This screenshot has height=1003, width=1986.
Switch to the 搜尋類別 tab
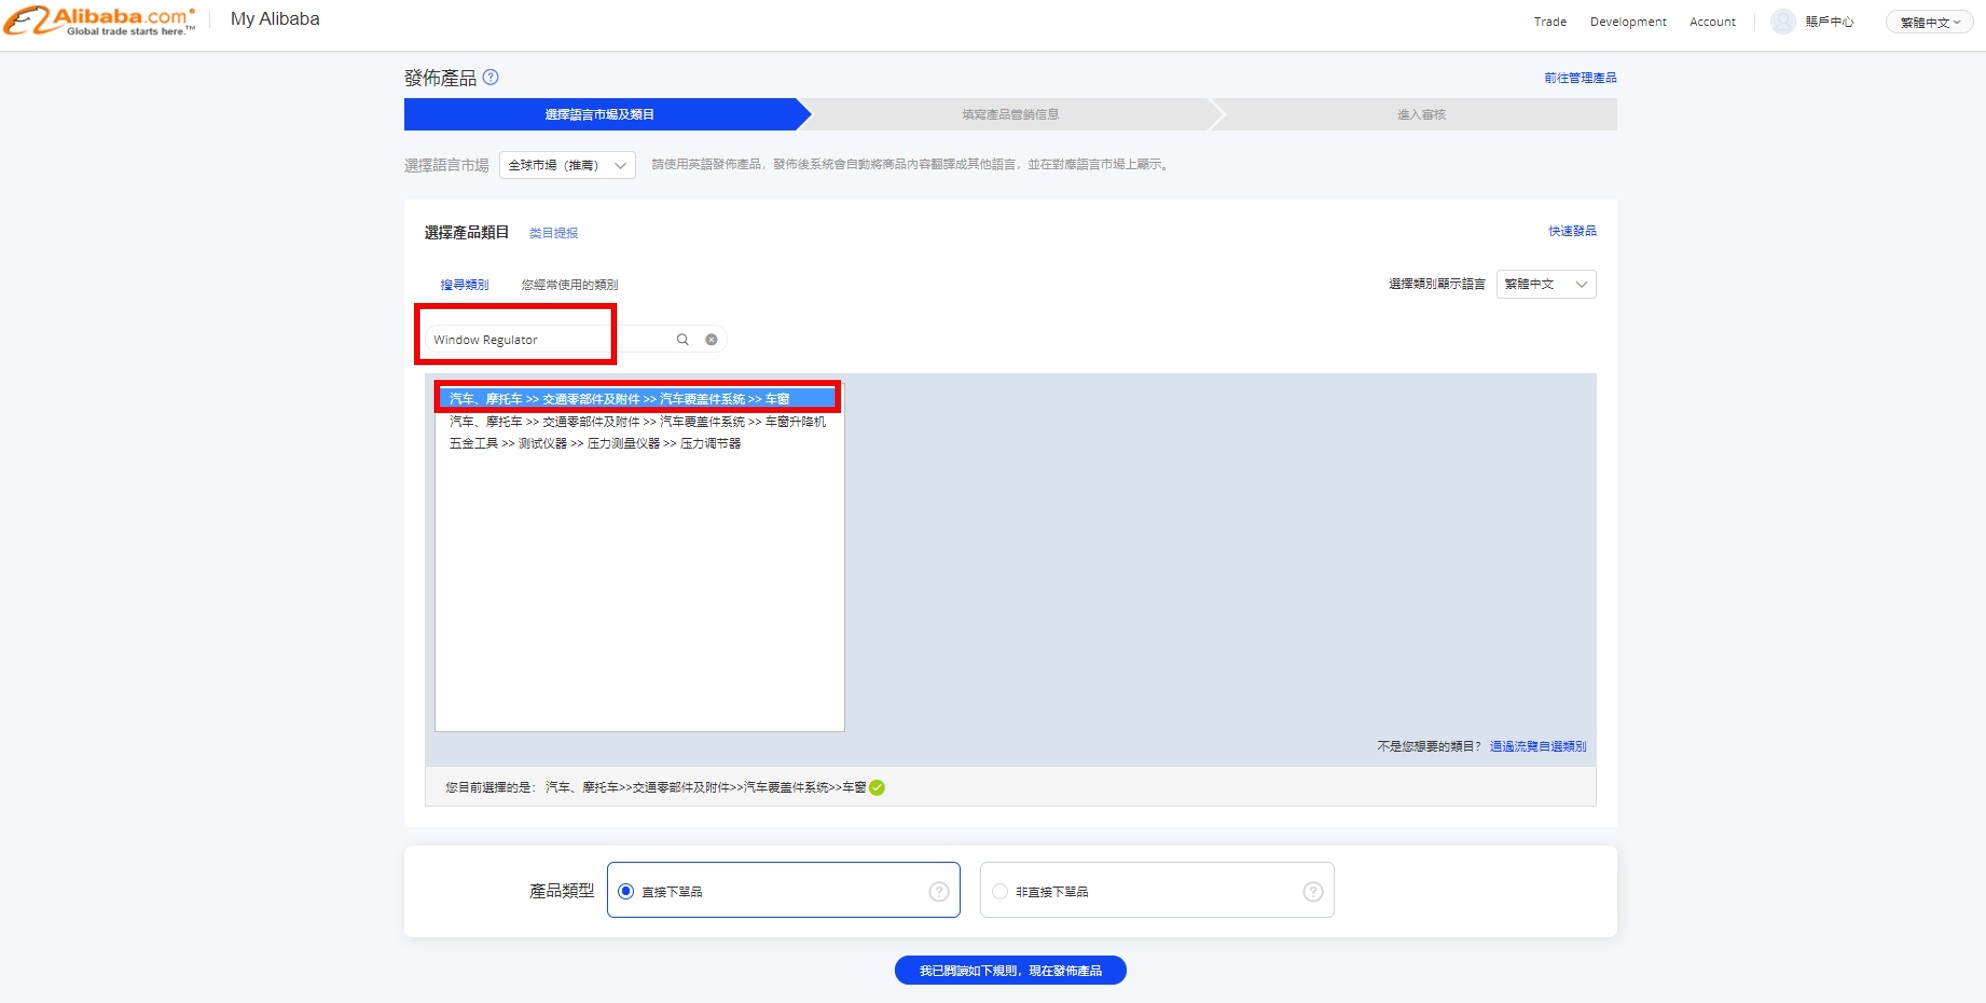pyautogui.click(x=464, y=285)
